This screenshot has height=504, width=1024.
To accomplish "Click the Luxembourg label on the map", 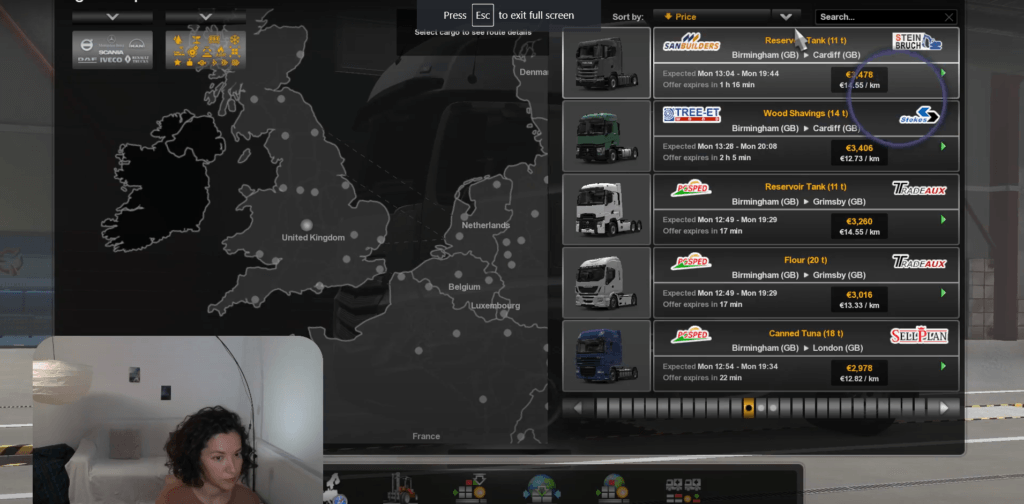I will point(496,306).
